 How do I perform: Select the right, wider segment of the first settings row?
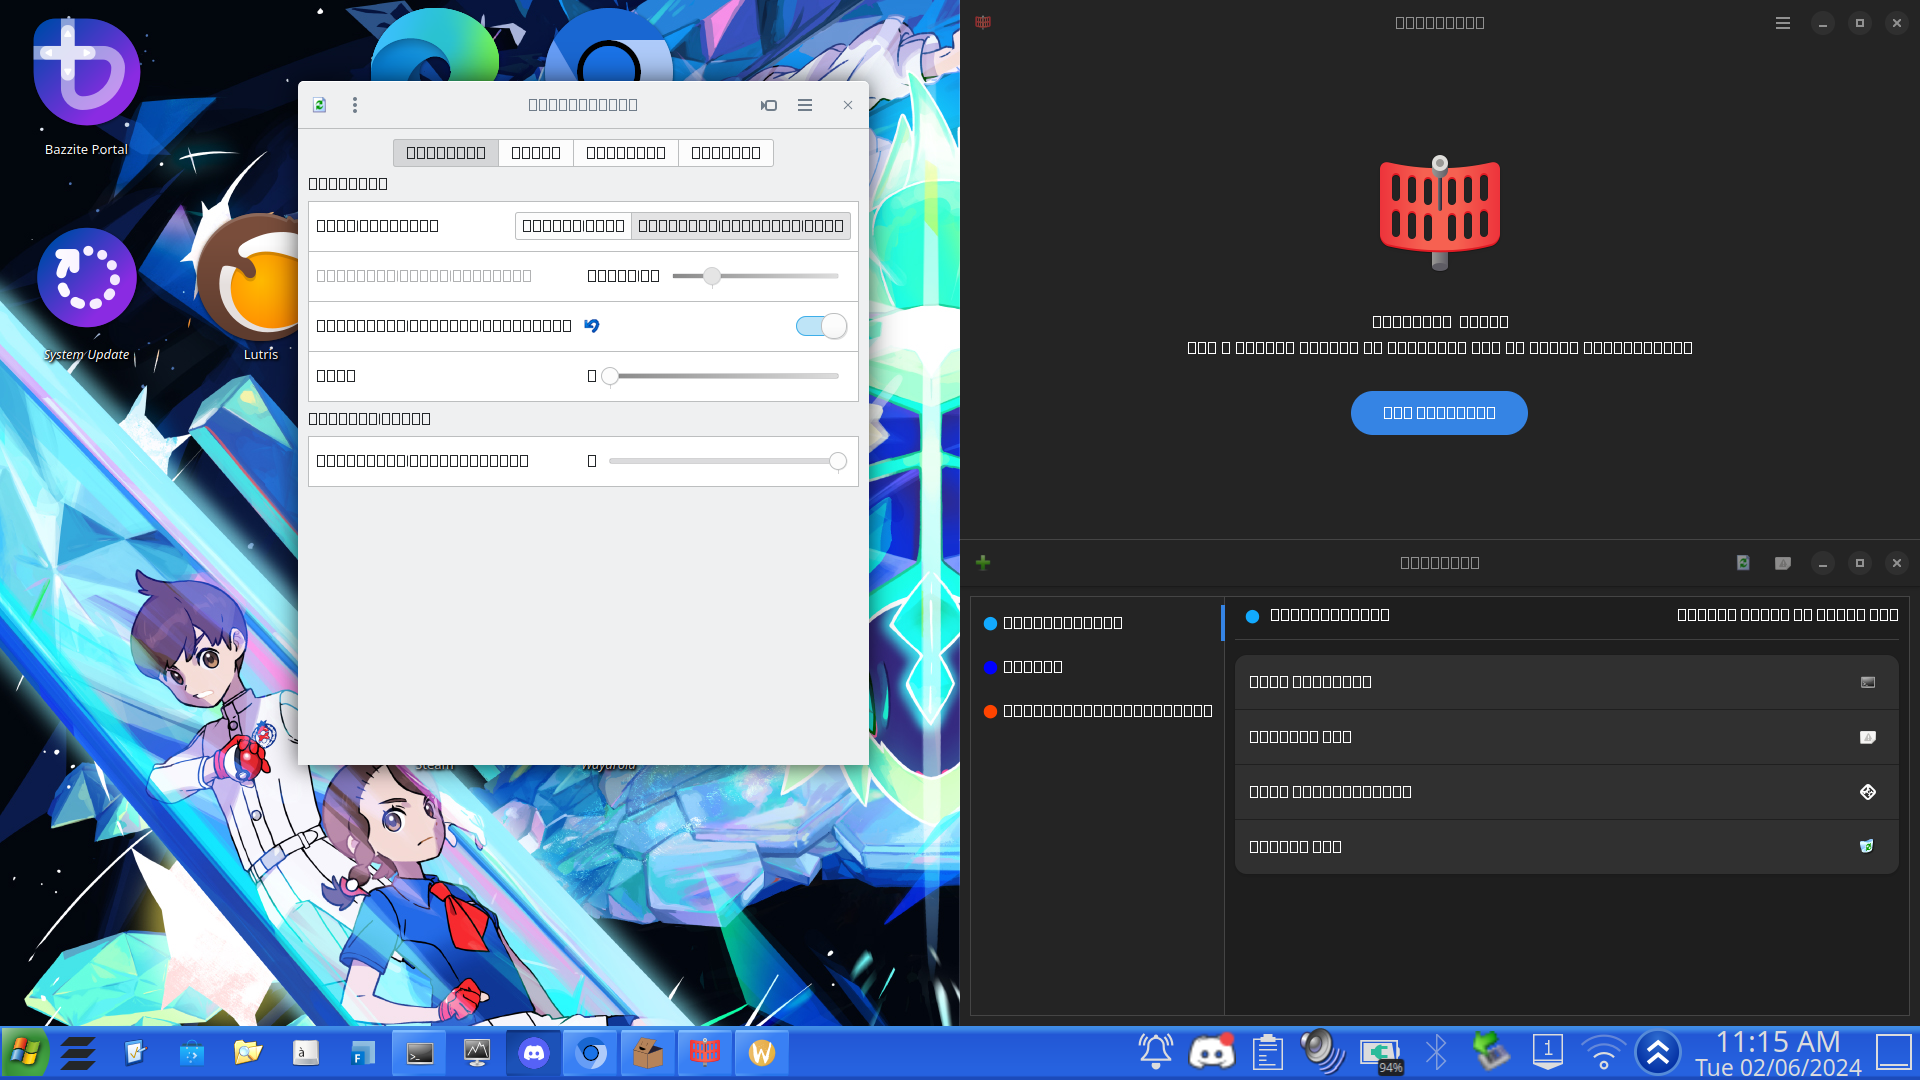pyautogui.click(x=740, y=226)
